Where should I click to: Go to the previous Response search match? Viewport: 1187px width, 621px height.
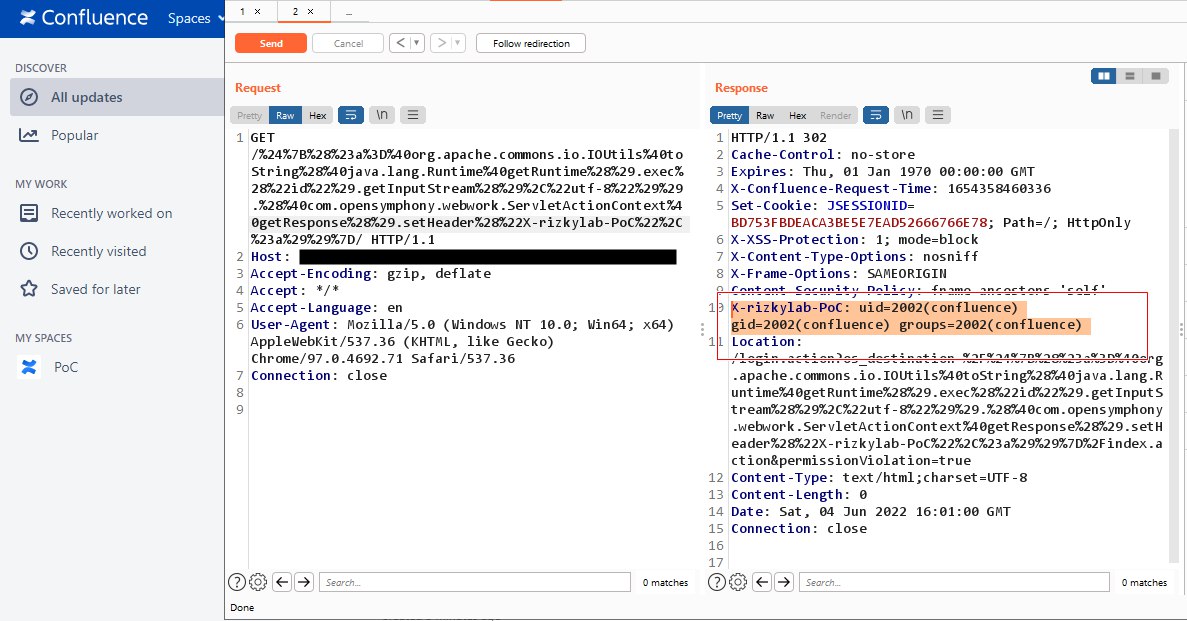(762, 582)
